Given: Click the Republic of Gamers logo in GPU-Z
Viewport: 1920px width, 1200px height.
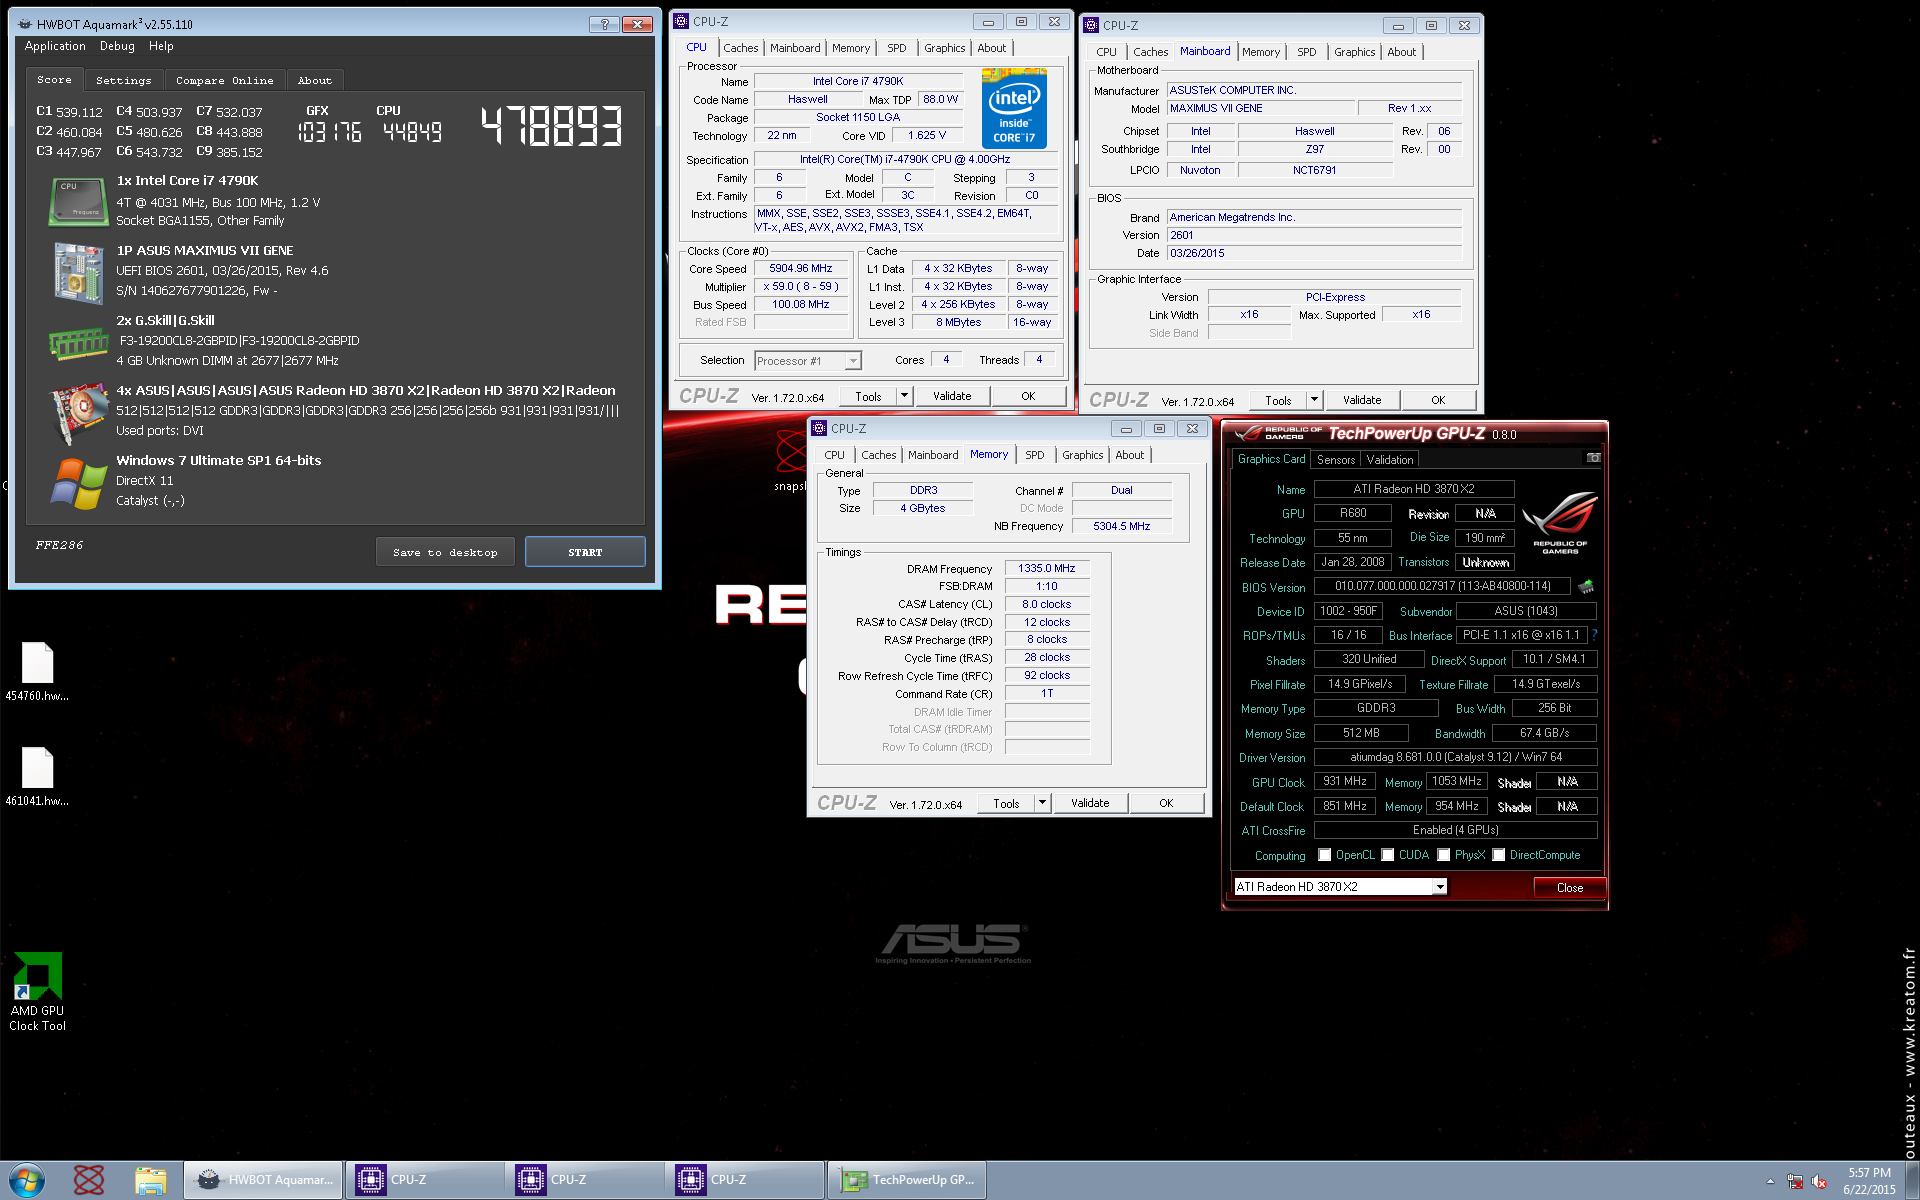Looking at the screenshot, I should click(x=1560, y=521).
